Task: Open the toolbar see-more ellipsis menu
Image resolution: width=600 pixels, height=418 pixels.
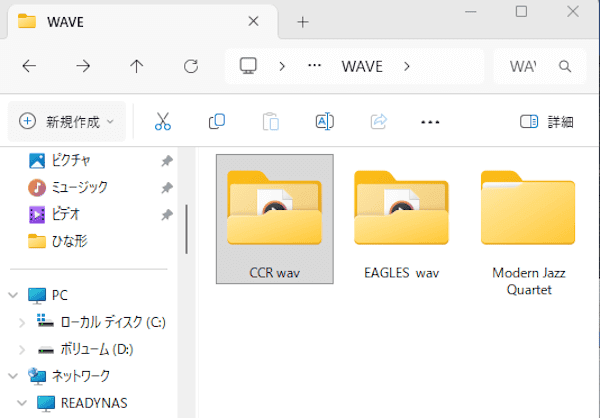Action: (430, 122)
